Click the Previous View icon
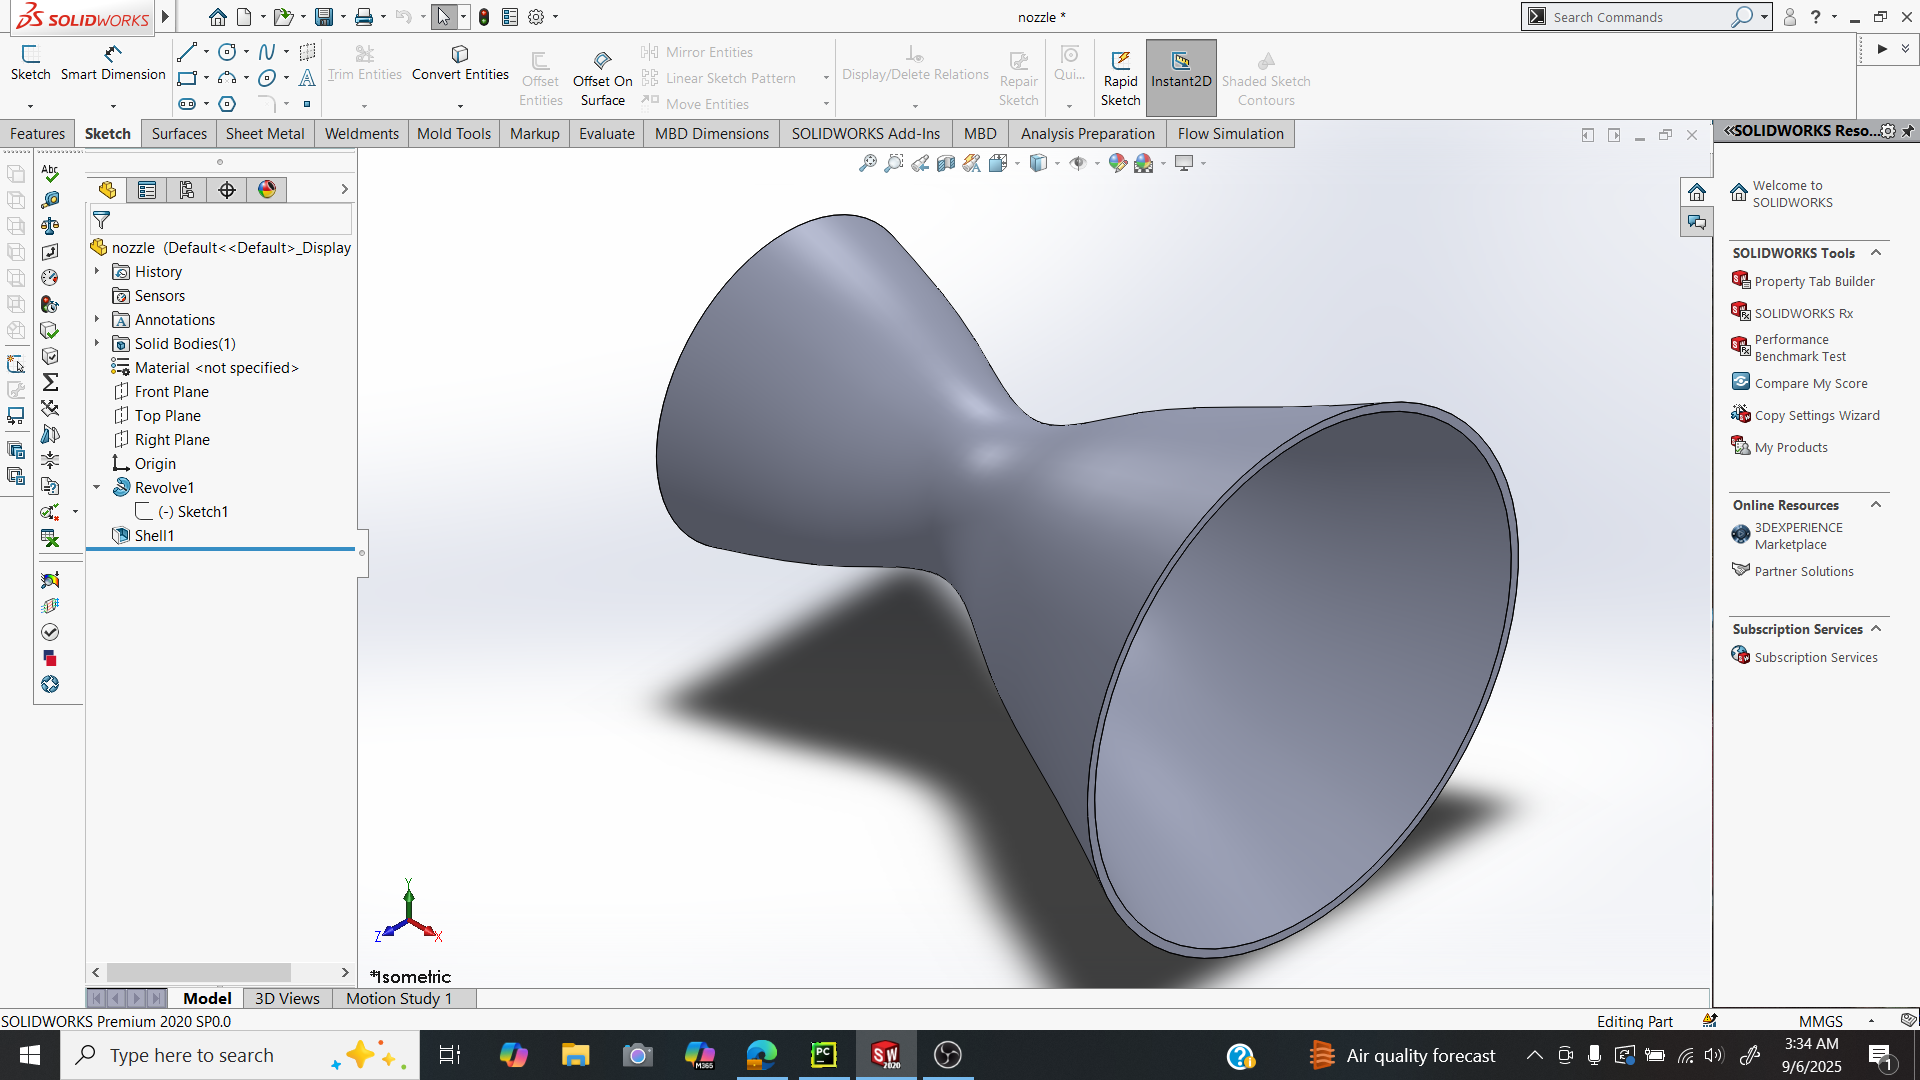The width and height of the screenshot is (1920, 1080). coord(919,163)
